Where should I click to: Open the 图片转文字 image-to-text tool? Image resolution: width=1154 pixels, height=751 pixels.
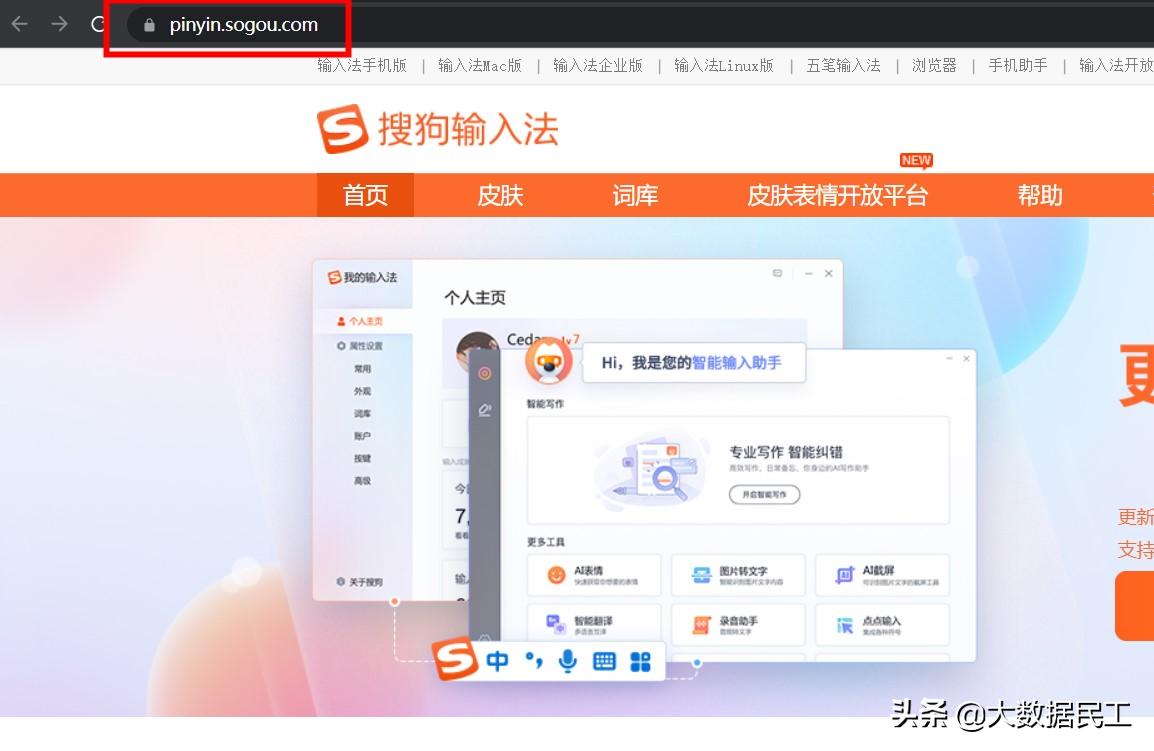(738, 574)
